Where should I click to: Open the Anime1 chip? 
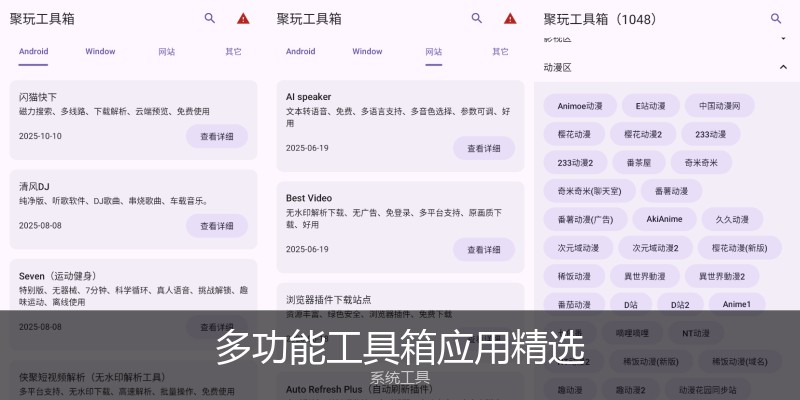point(737,305)
